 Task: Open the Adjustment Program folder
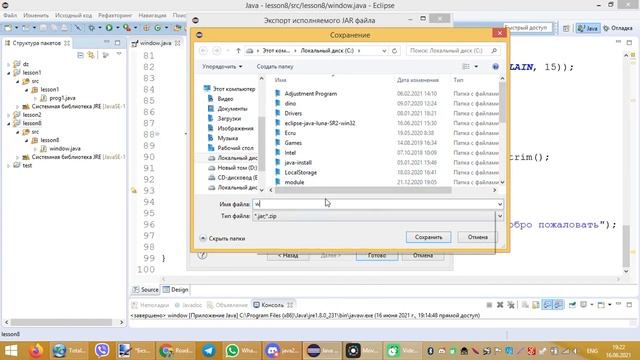point(311,93)
